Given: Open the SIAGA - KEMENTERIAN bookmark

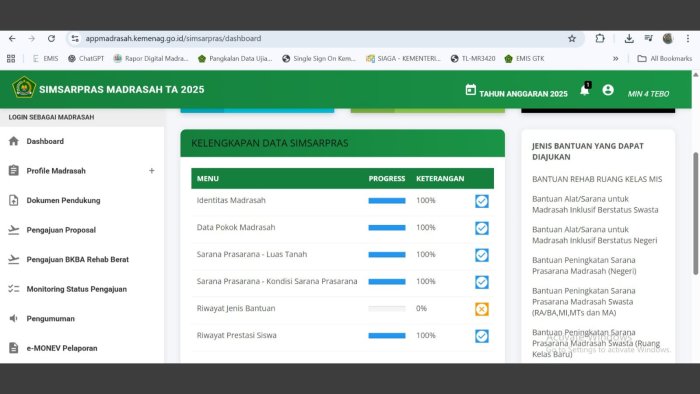Looking at the screenshot, I should pyautogui.click(x=404, y=58).
